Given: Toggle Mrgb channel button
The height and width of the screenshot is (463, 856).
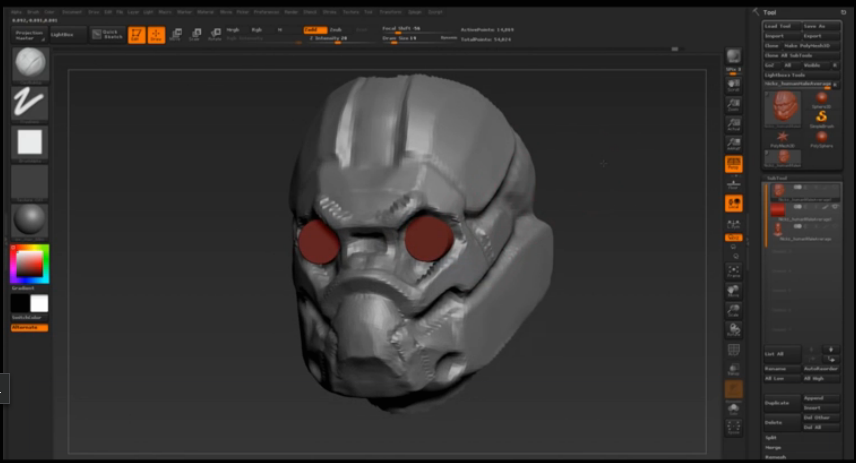Looking at the screenshot, I should coord(233,30).
